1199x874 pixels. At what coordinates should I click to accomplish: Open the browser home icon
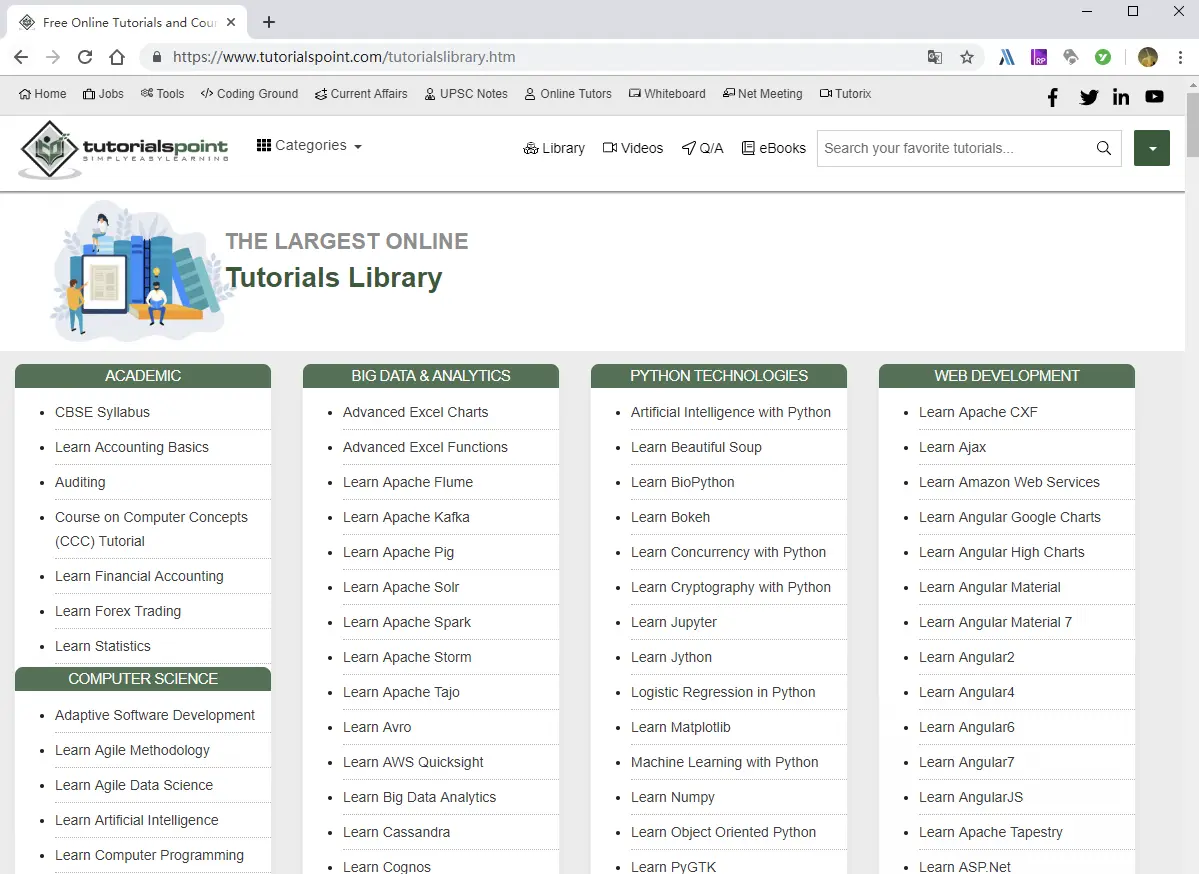pos(117,57)
